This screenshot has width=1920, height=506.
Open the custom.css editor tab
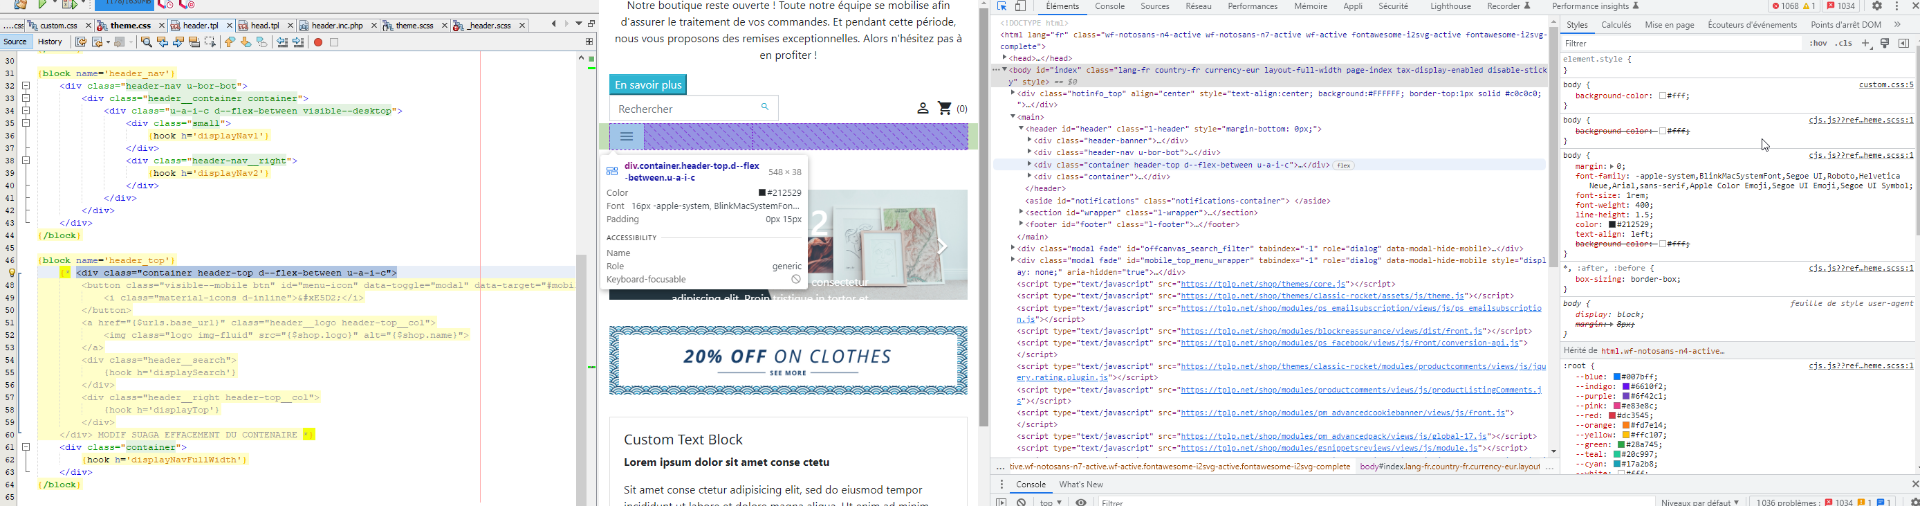pos(59,25)
